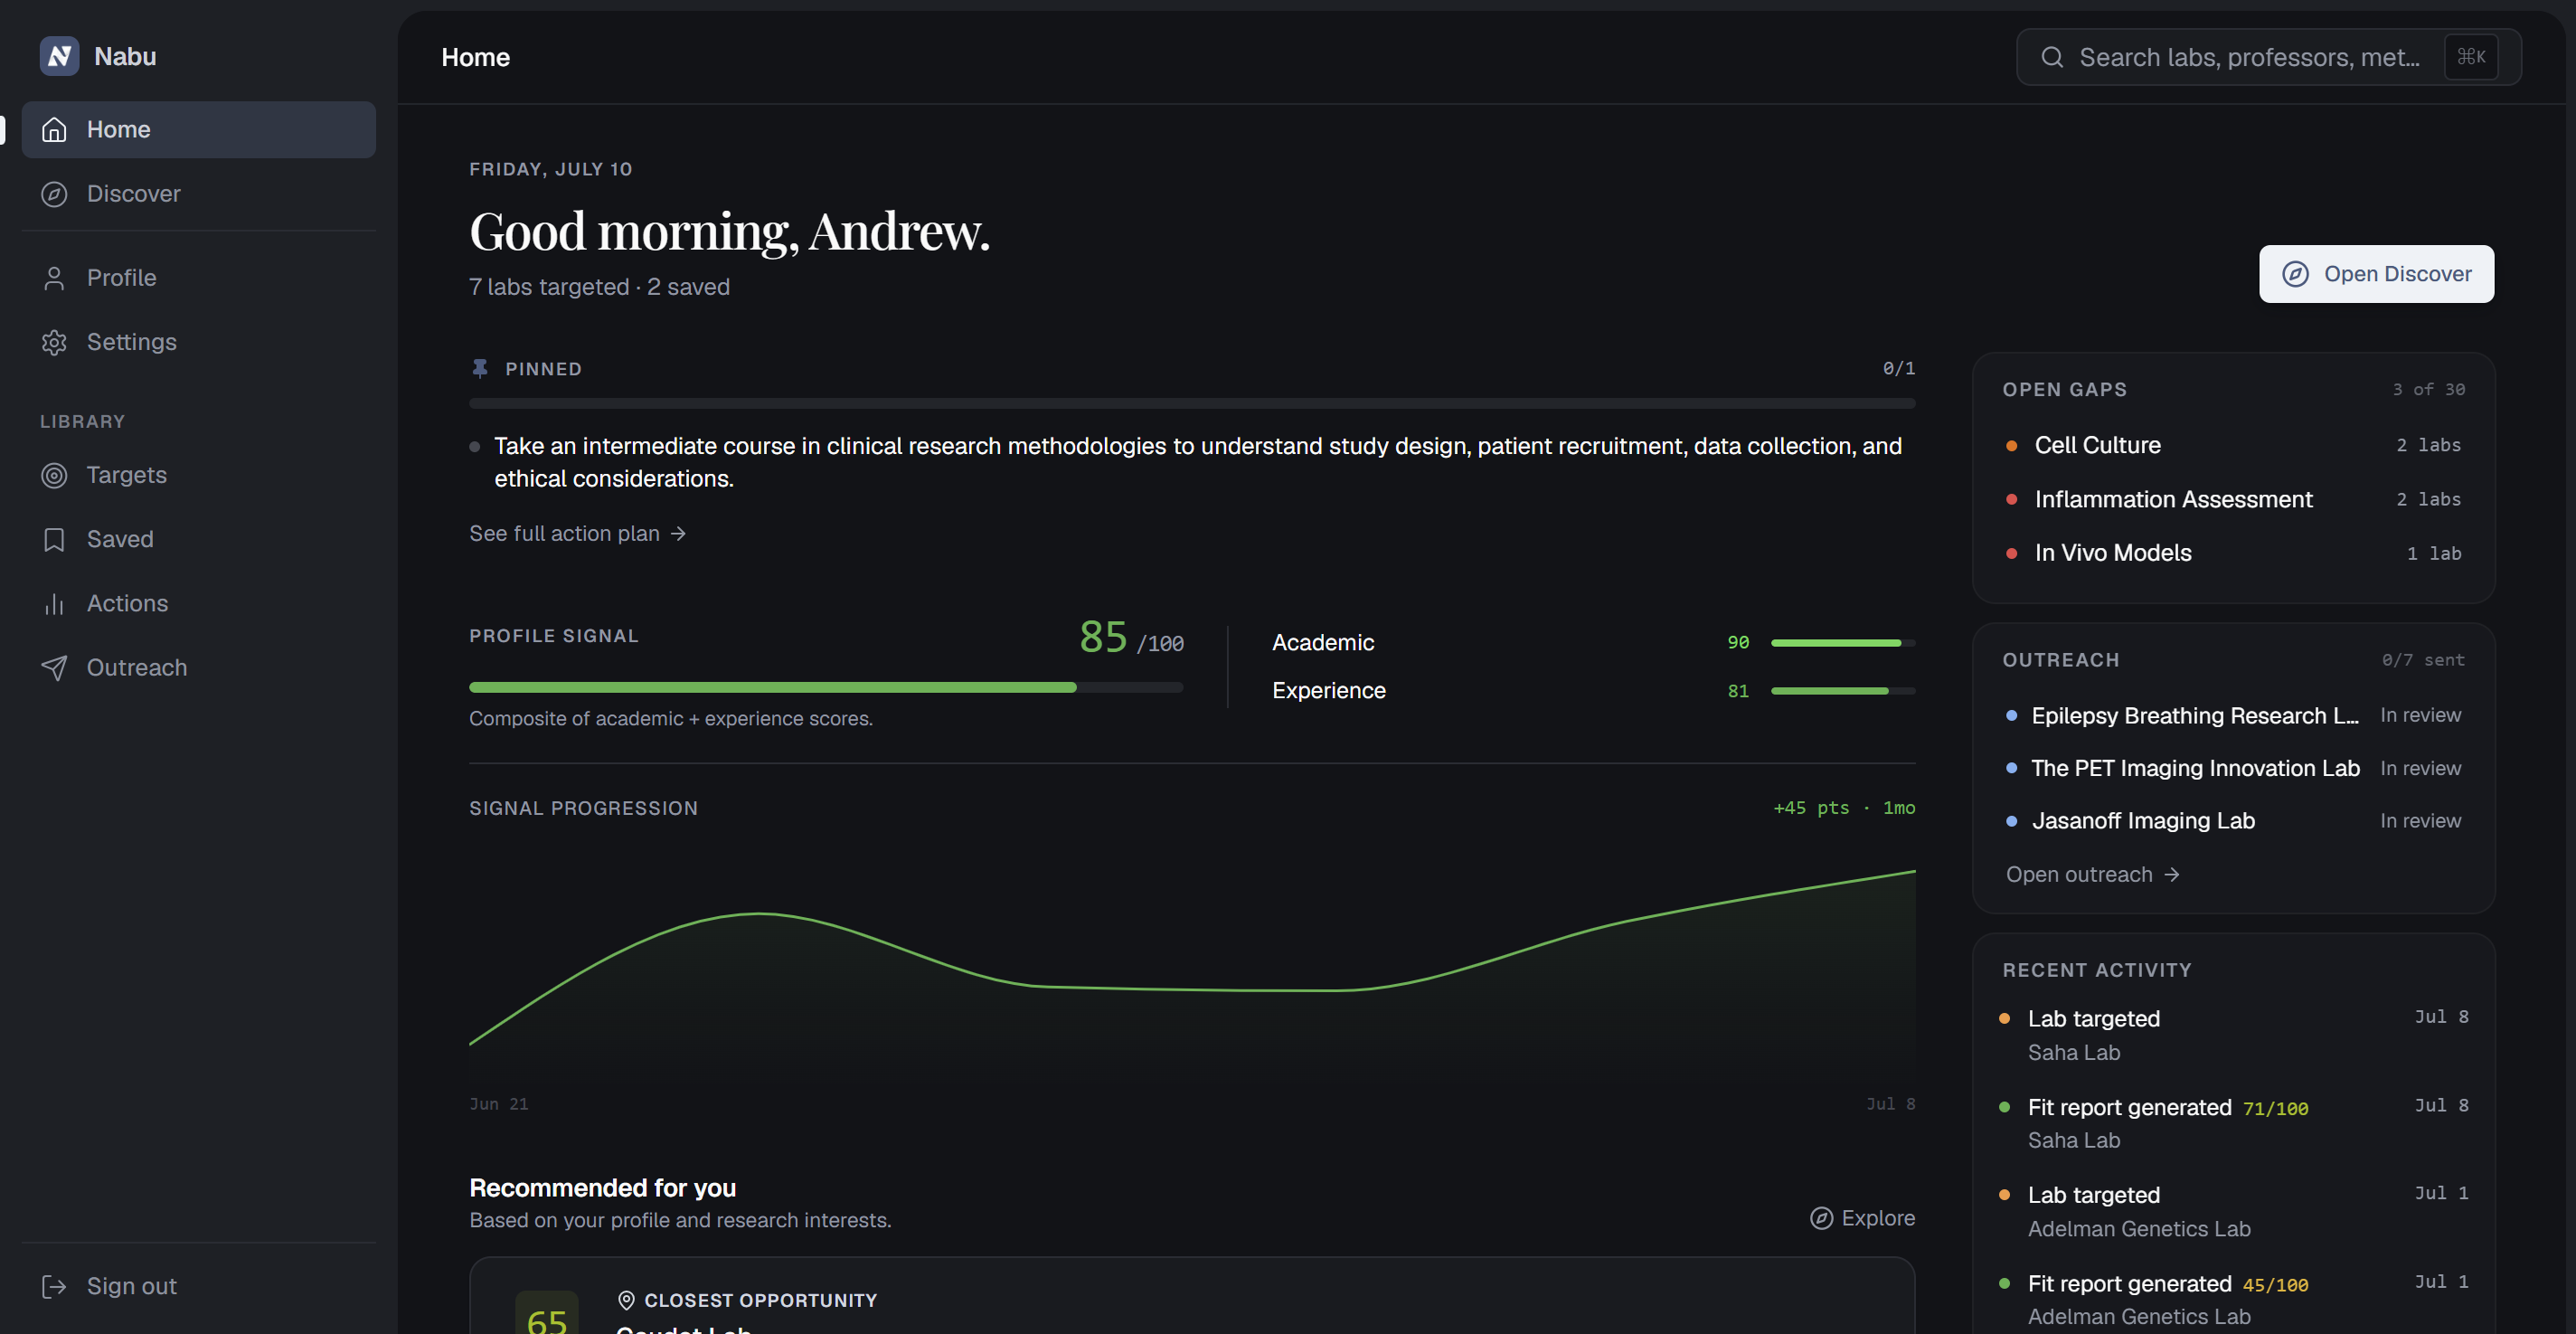This screenshot has width=2576, height=1334.
Task: Click the pin icon beside PINNED
Action: (x=480, y=369)
